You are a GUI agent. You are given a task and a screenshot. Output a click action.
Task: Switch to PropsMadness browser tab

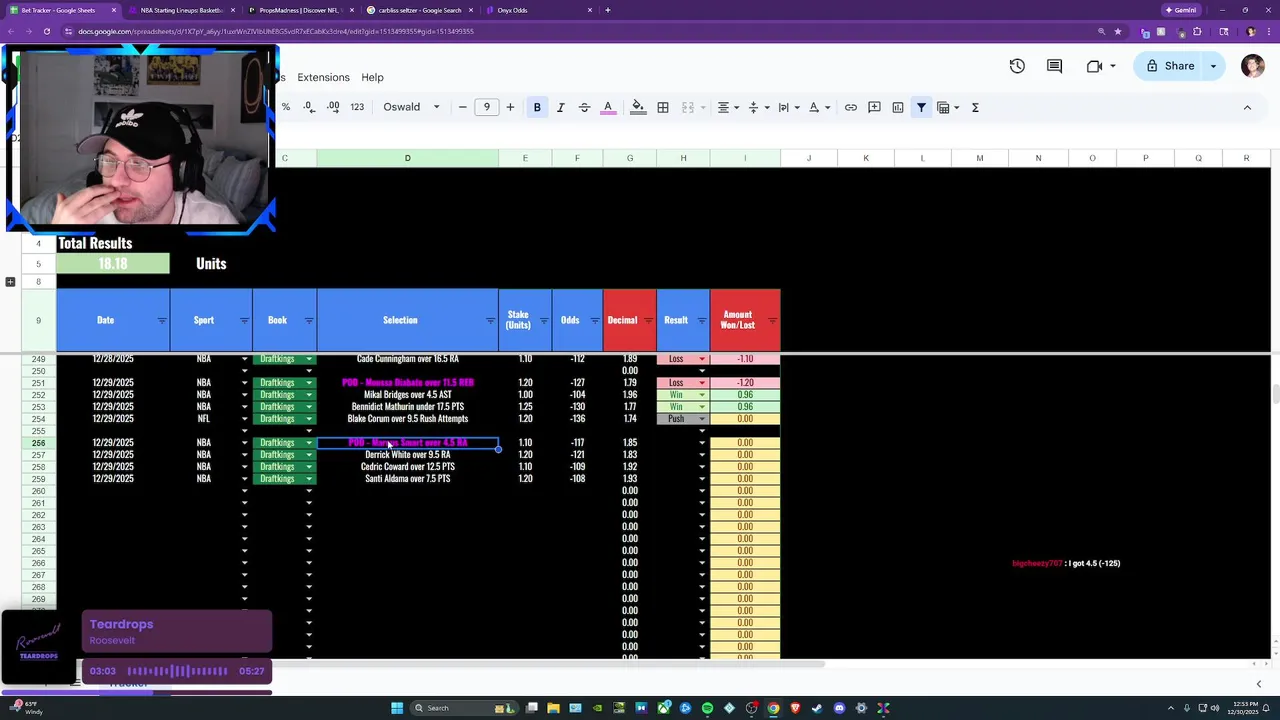300,10
